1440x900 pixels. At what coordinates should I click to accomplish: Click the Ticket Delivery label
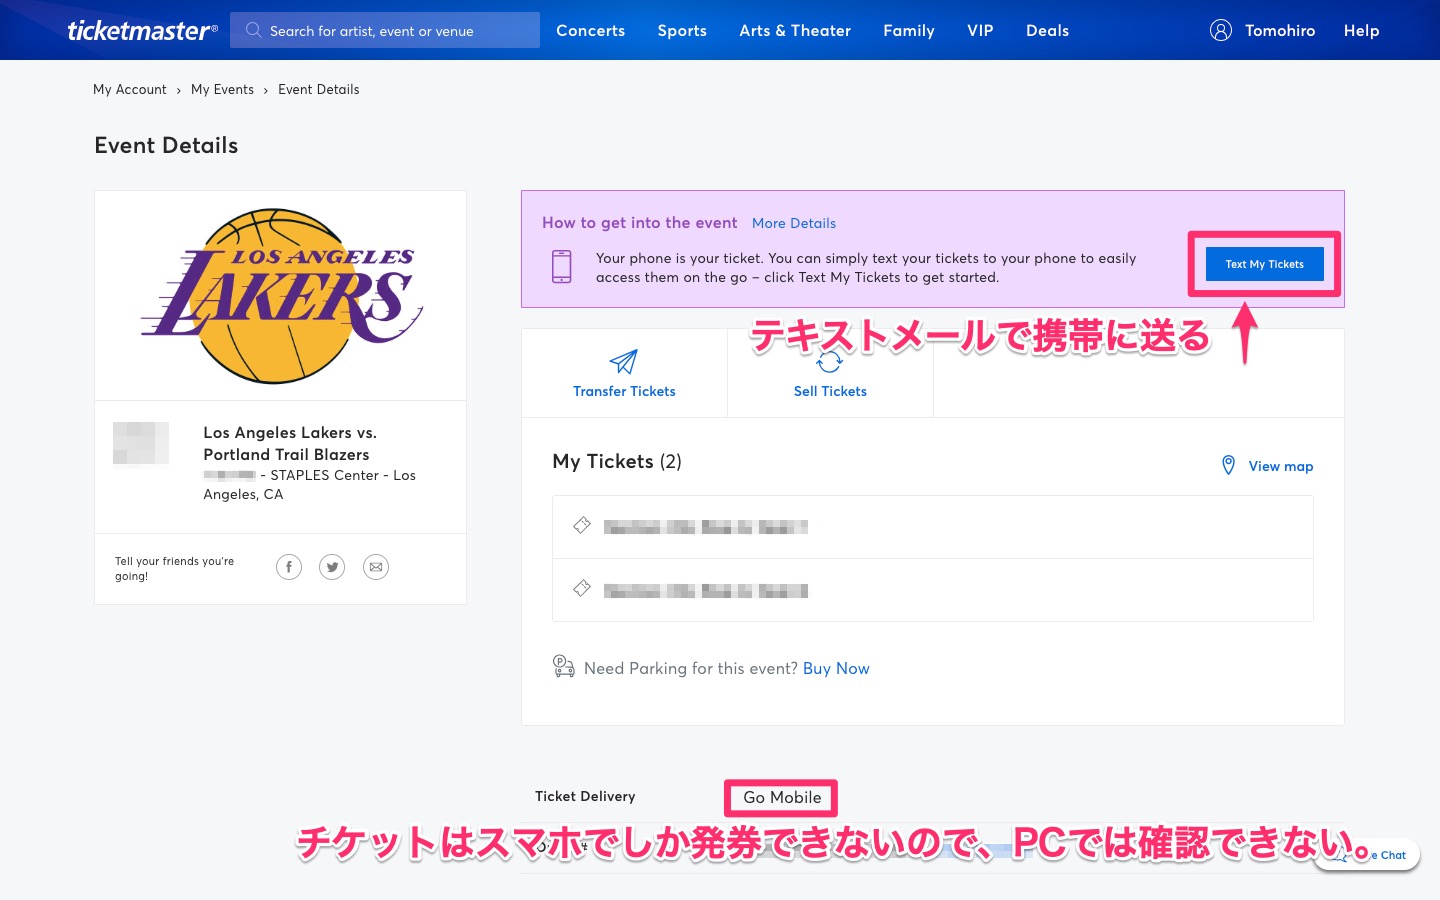pos(585,796)
